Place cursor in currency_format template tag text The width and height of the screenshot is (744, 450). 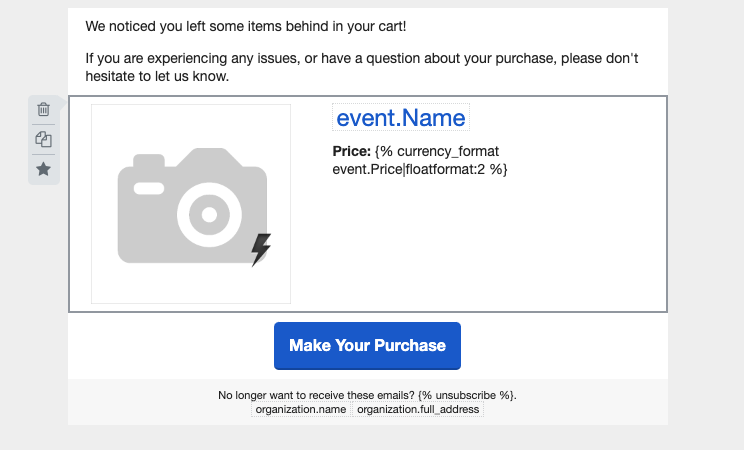pyautogui.click(x=437, y=151)
